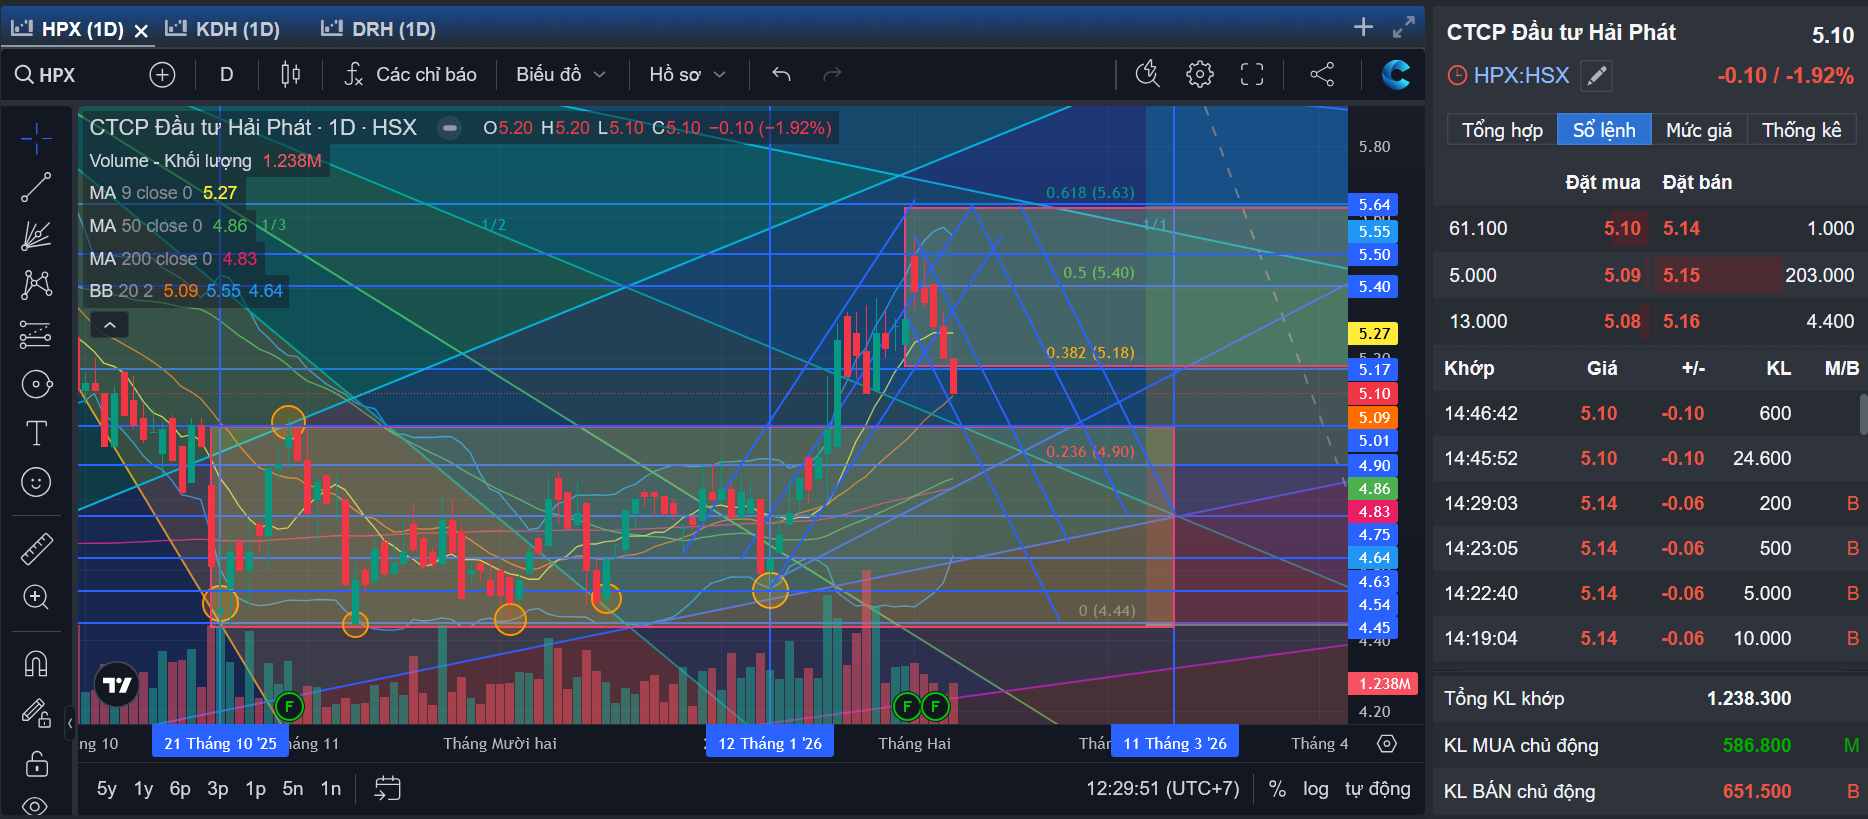Open the Tổng hợp tab

pyautogui.click(x=1502, y=130)
